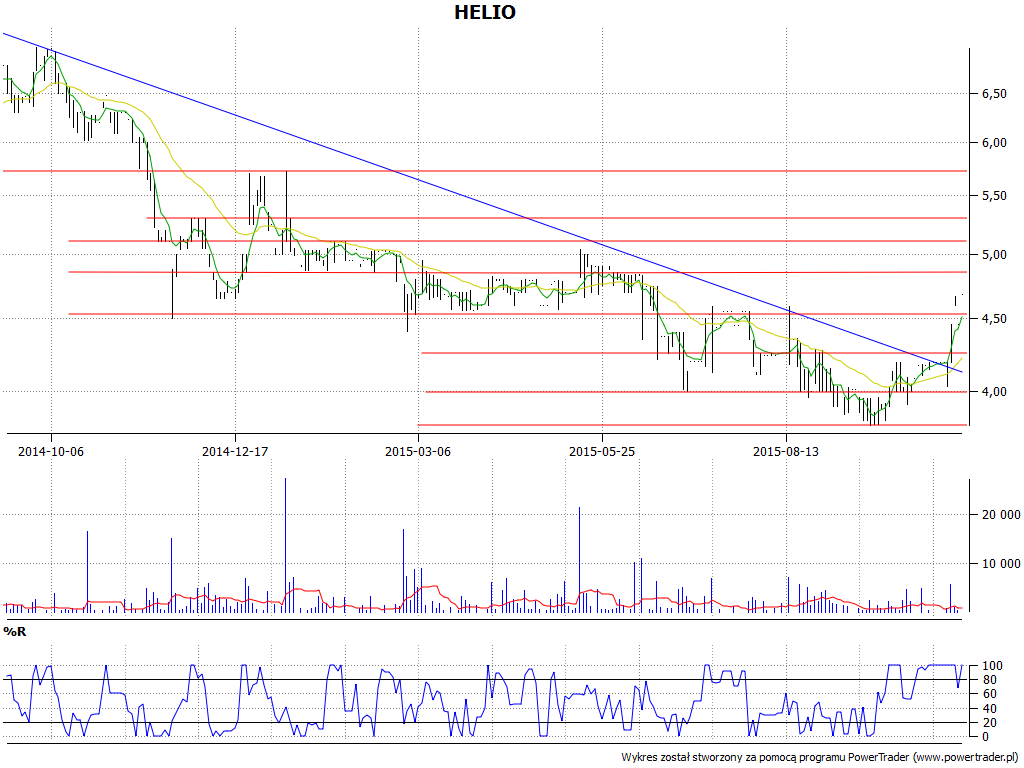Click the 4,50 price axis label
The height and width of the screenshot is (768, 1024).
[x=994, y=319]
